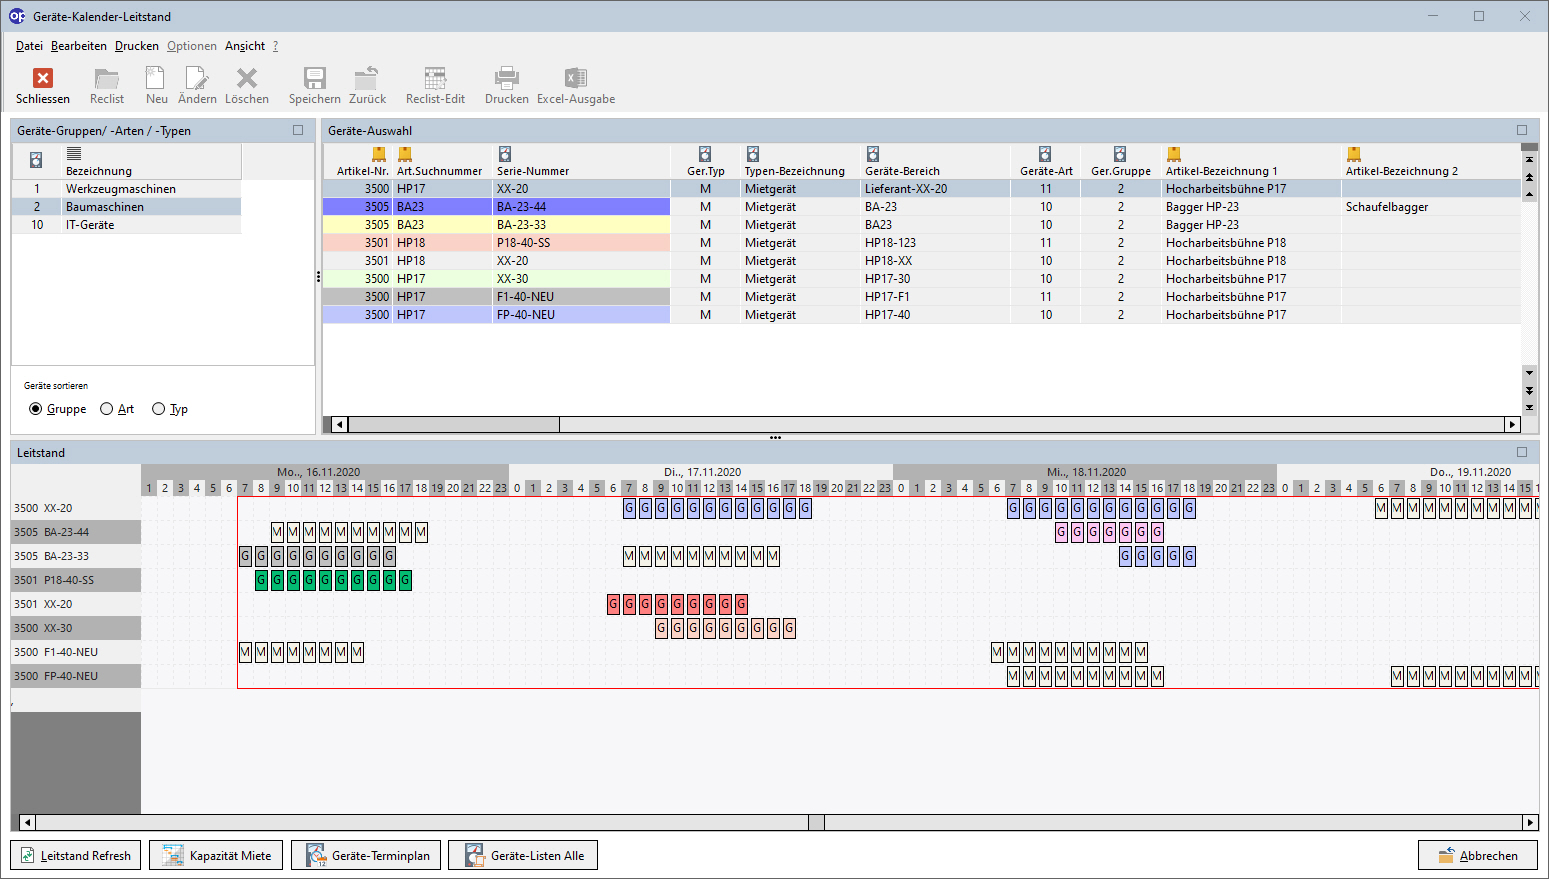
Task: Click the 3500 XX-30 timeline row label
Action: pyautogui.click(x=76, y=628)
